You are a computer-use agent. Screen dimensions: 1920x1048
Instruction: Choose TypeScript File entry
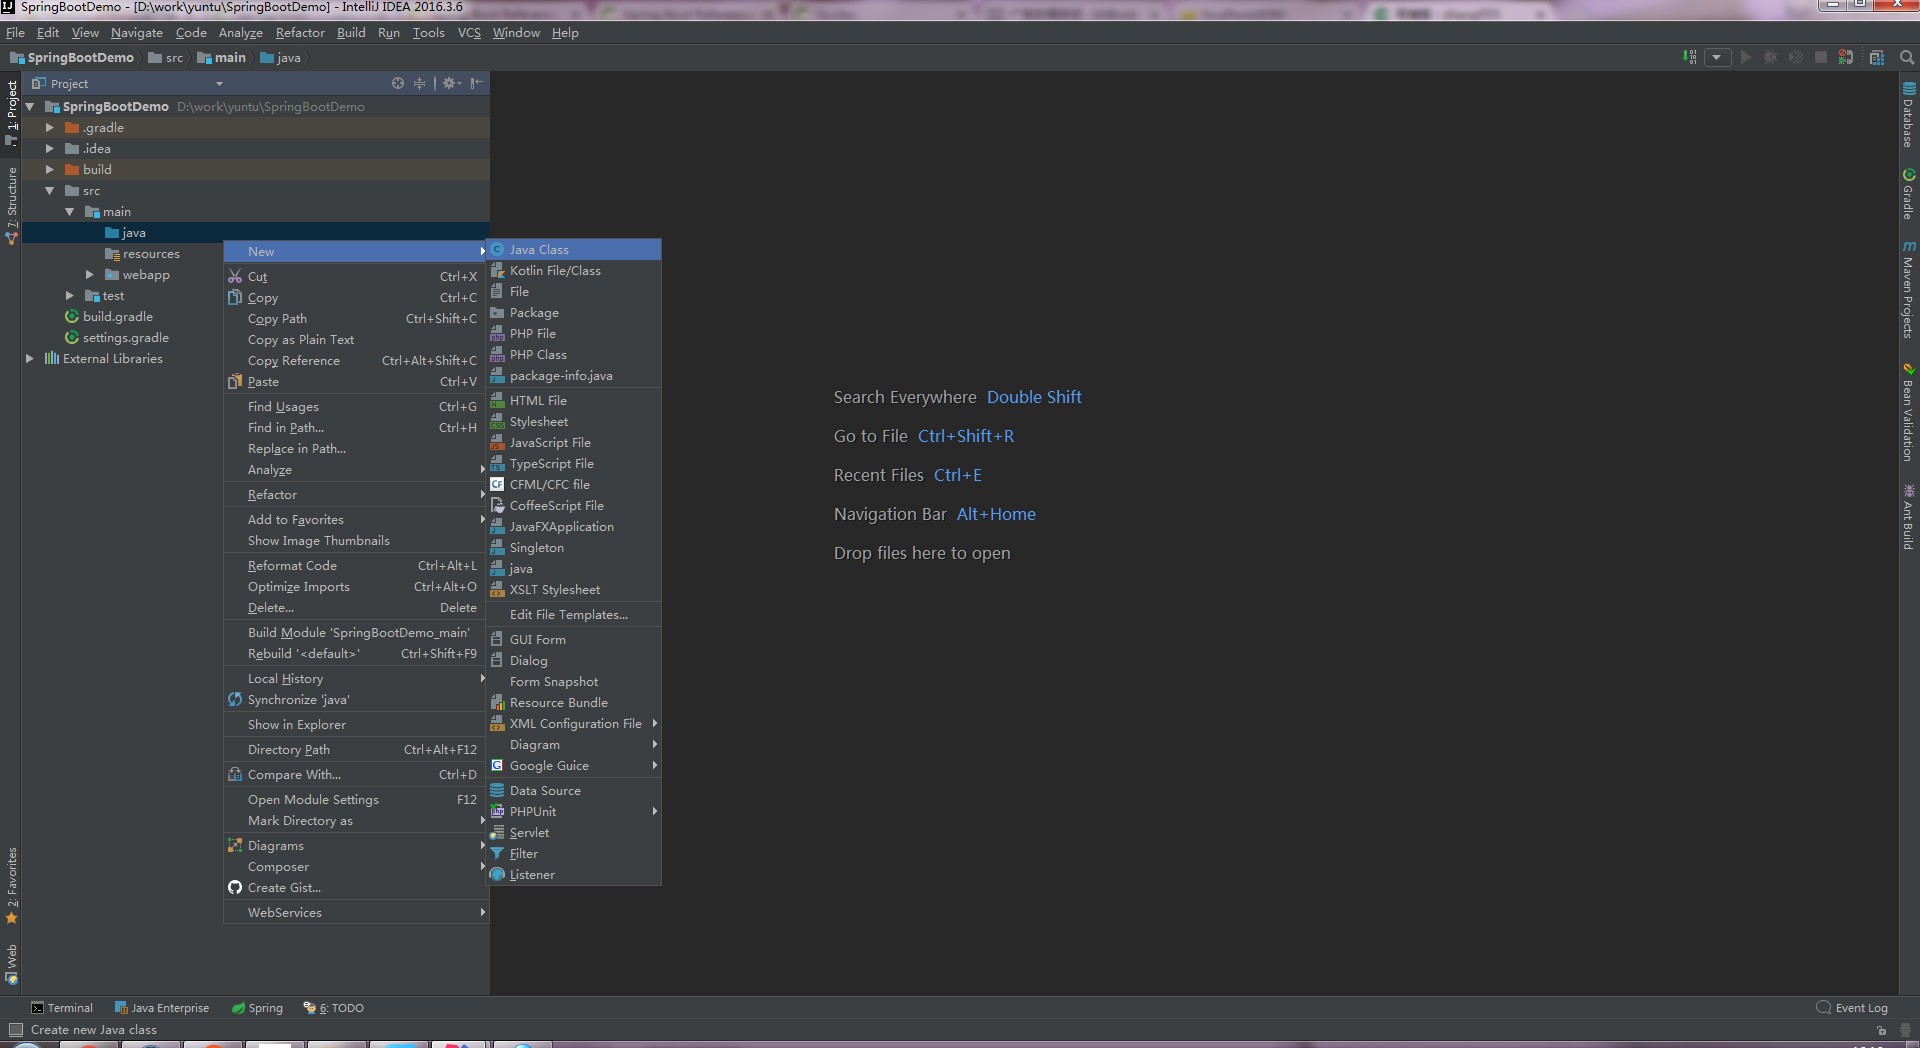tap(574, 463)
